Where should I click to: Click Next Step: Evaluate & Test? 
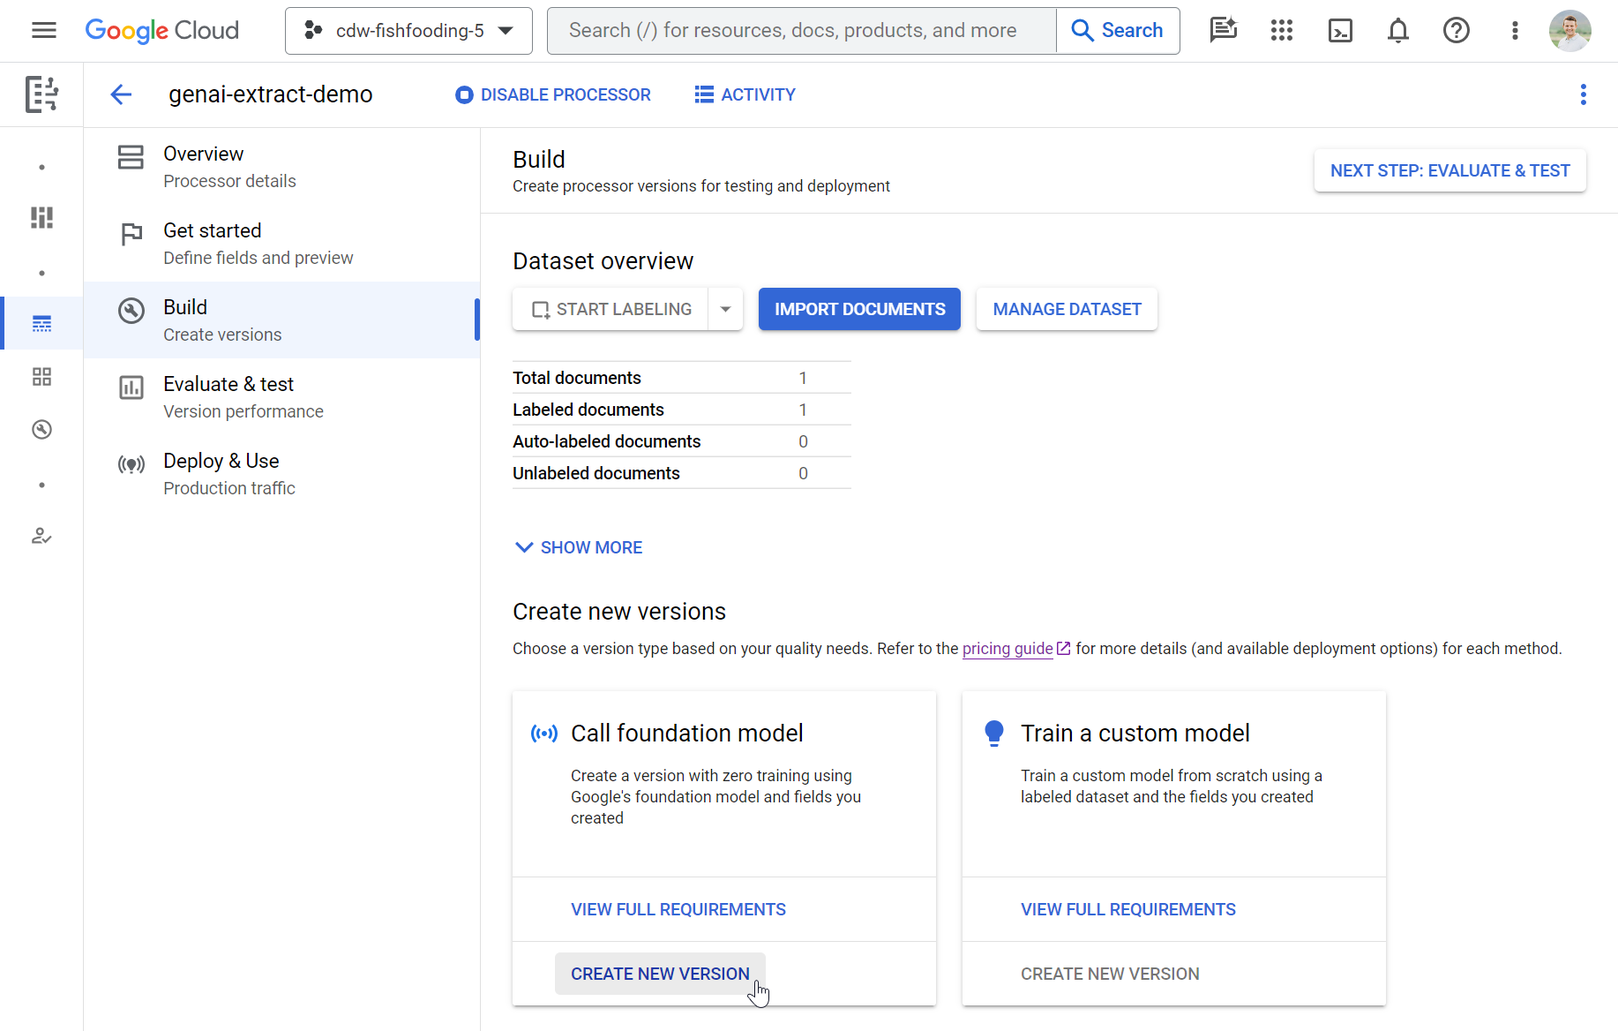[x=1450, y=171]
